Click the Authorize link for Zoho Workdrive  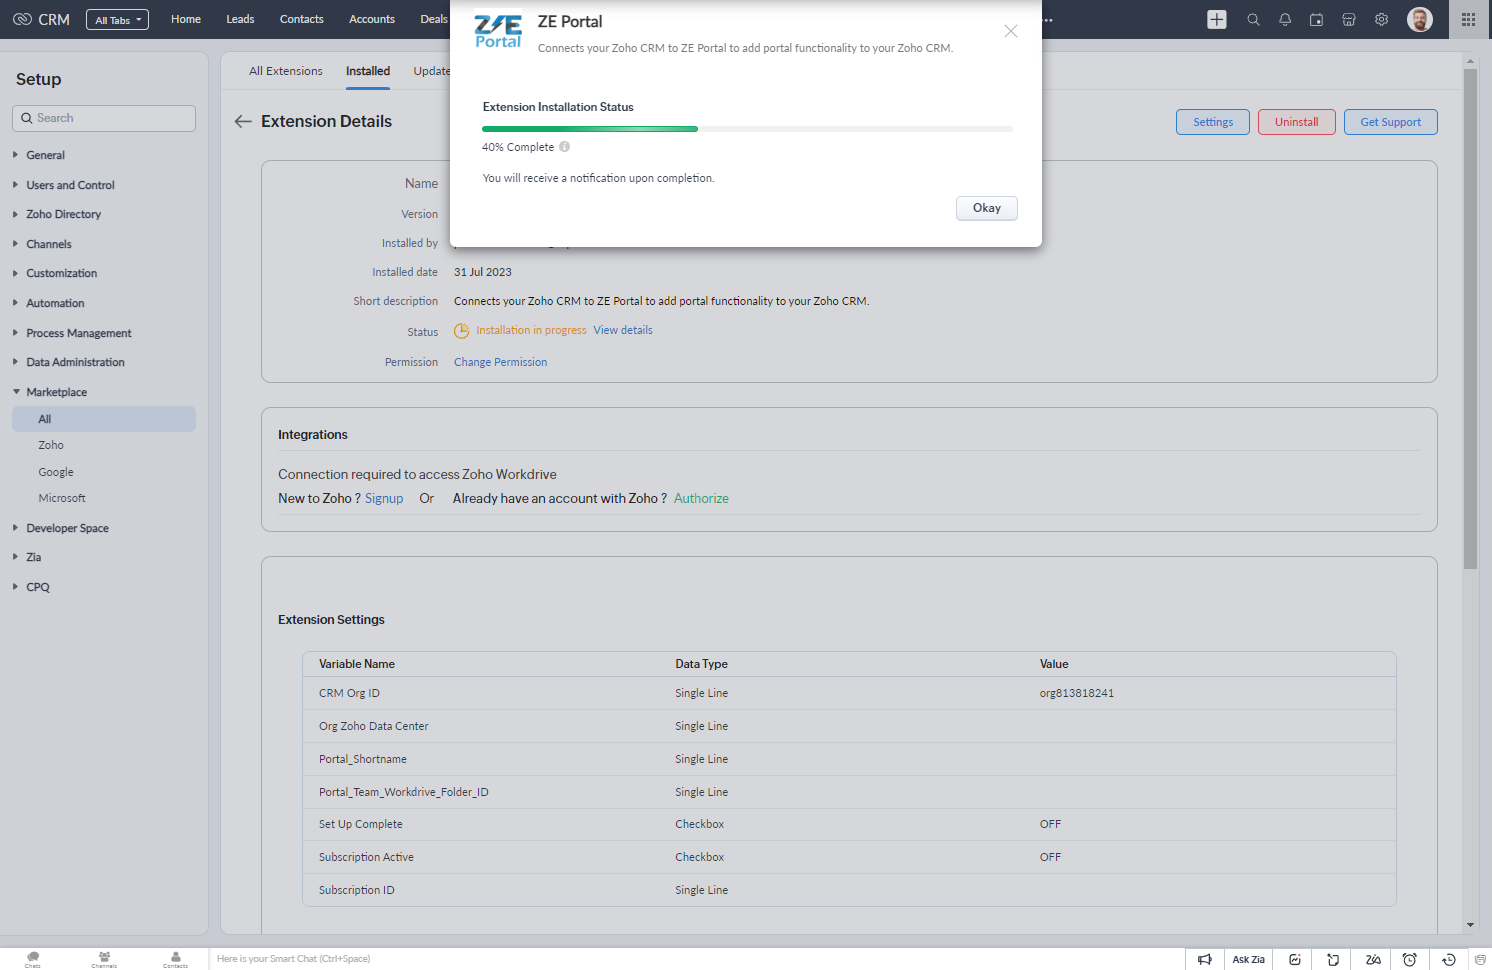(701, 498)
